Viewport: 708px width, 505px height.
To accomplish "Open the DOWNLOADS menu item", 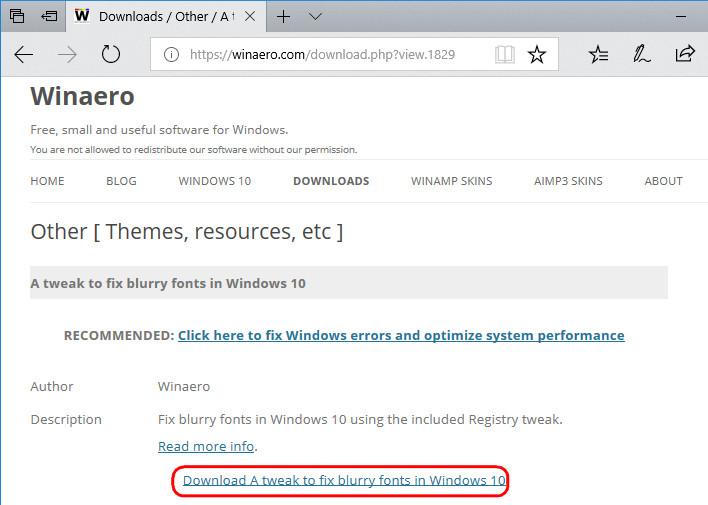I will coord(331,181).
